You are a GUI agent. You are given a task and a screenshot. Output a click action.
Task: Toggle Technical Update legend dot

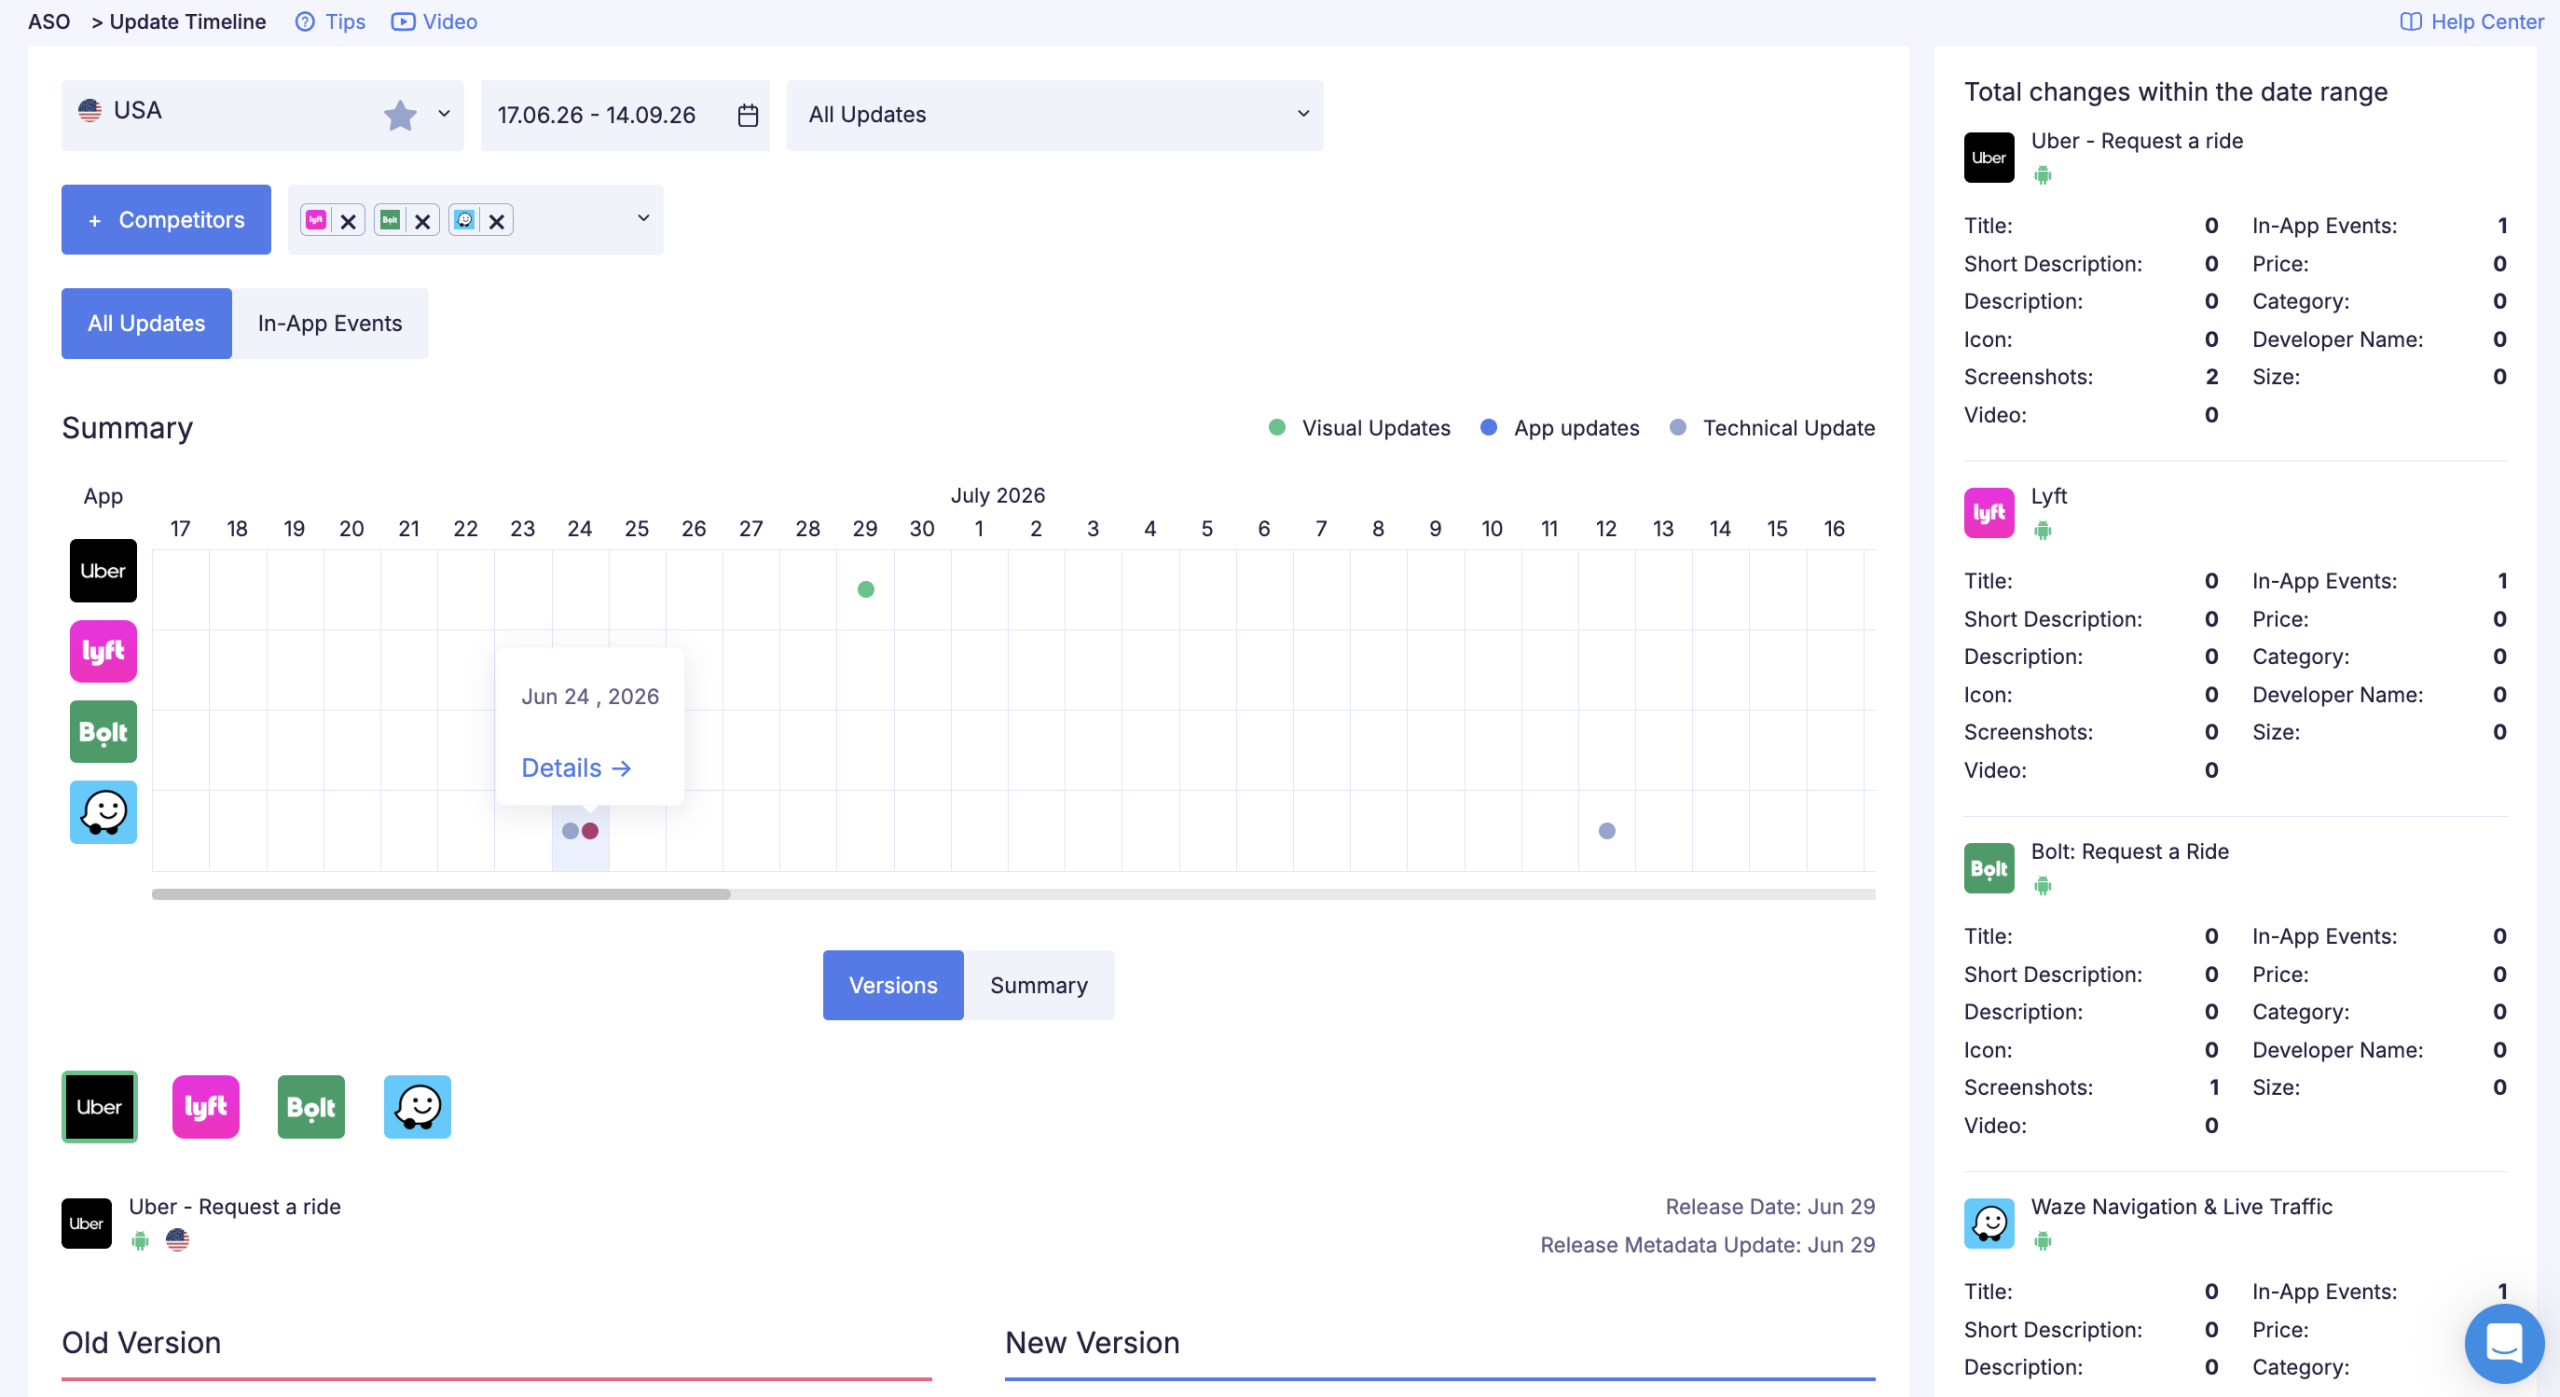[1678, 428]
